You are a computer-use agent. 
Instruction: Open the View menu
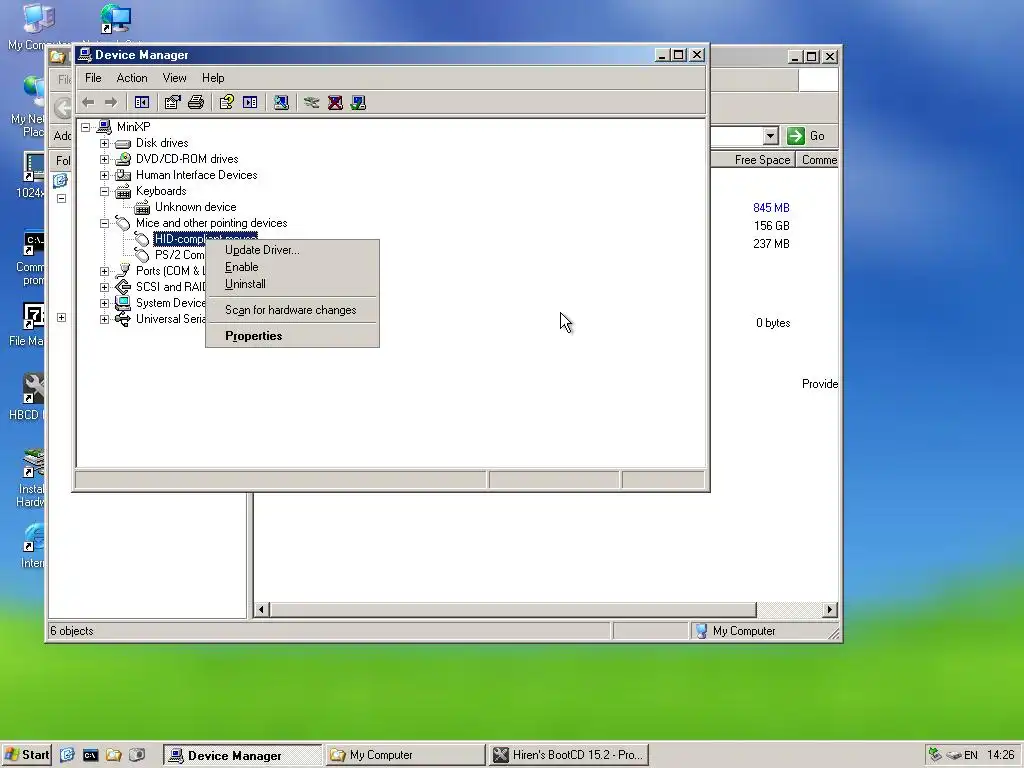[x=174, y=78]
